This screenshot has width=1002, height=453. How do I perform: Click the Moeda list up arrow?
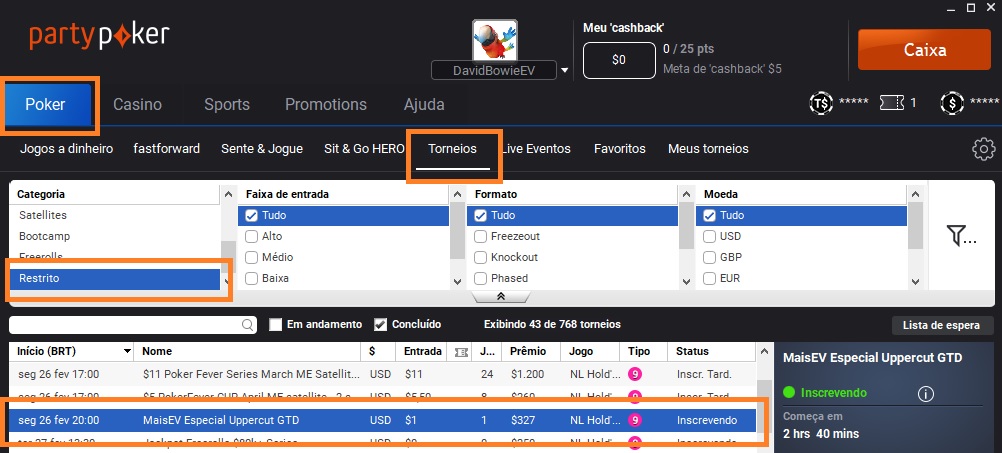pos(915,194)
